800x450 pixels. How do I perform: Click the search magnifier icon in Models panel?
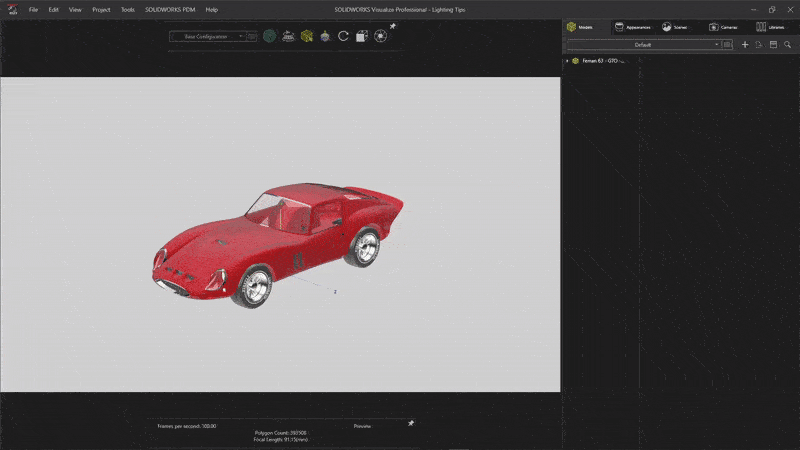point(788,45)
